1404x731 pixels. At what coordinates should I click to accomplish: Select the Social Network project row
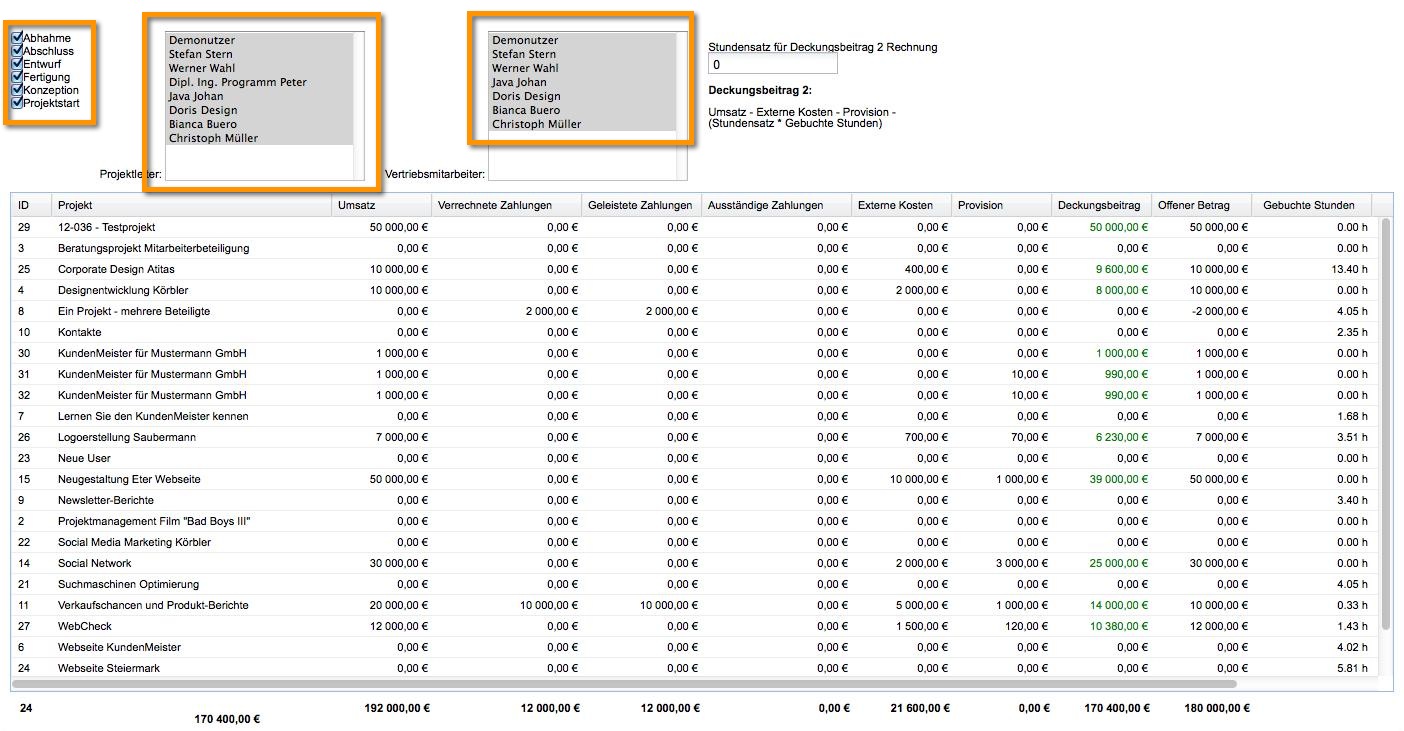[694, 563]
